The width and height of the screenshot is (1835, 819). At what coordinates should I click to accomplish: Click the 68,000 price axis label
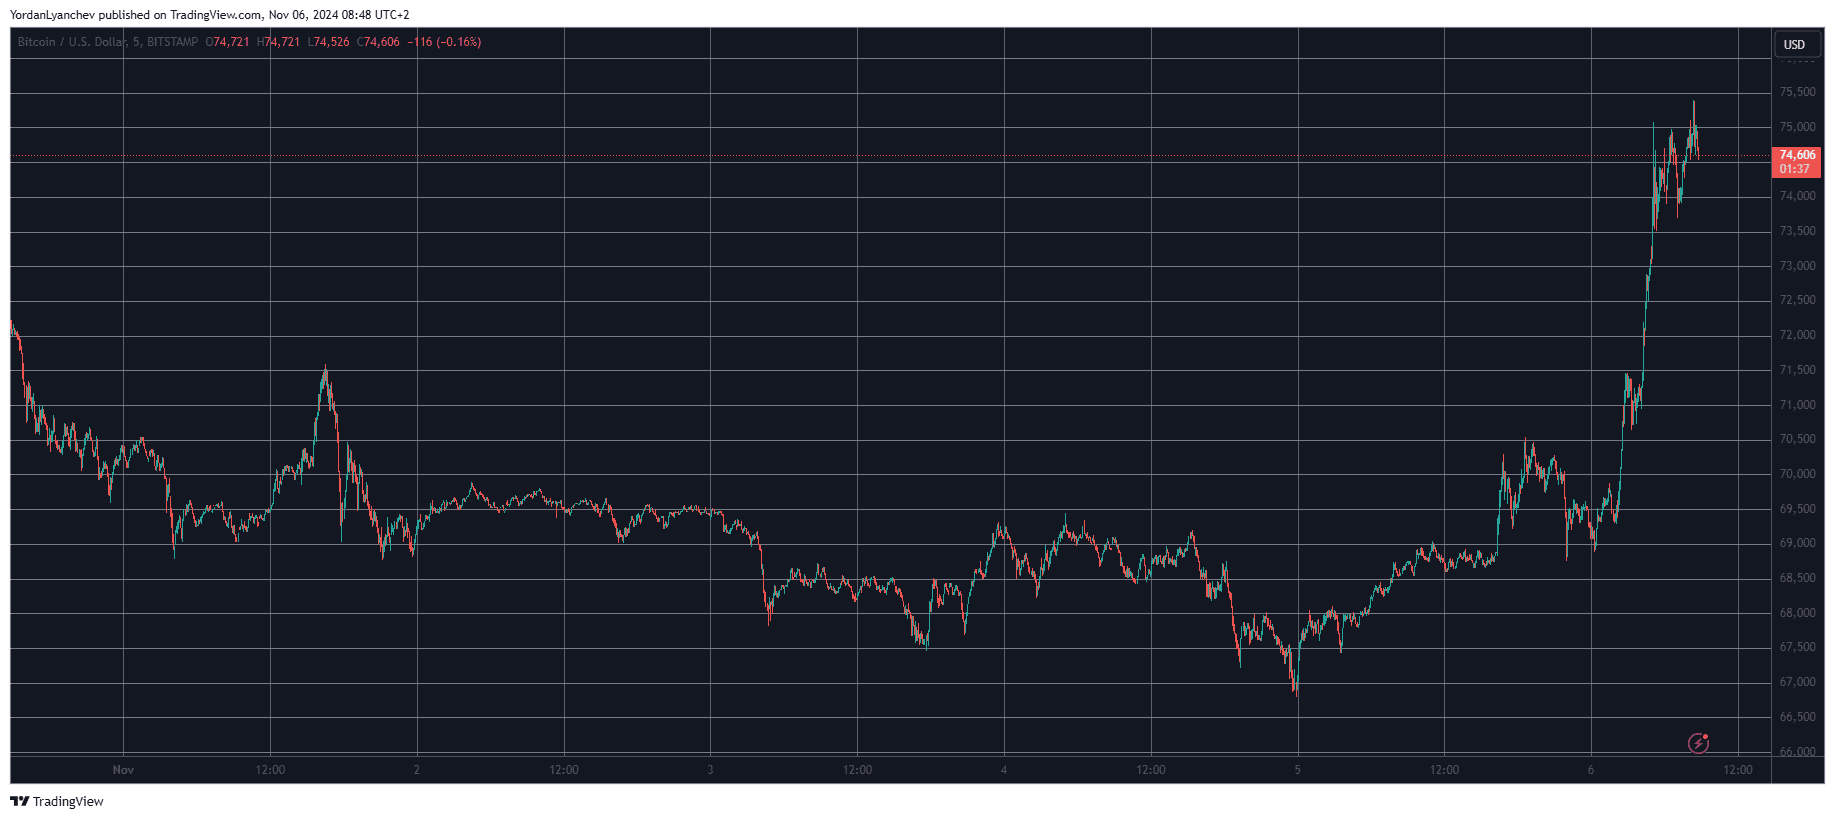coord(1797,613)
